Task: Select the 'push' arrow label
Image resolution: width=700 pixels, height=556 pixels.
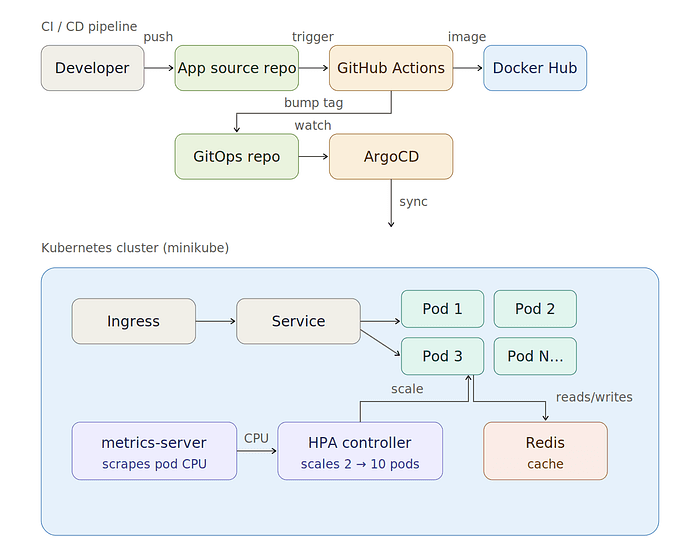Action: 158,37
